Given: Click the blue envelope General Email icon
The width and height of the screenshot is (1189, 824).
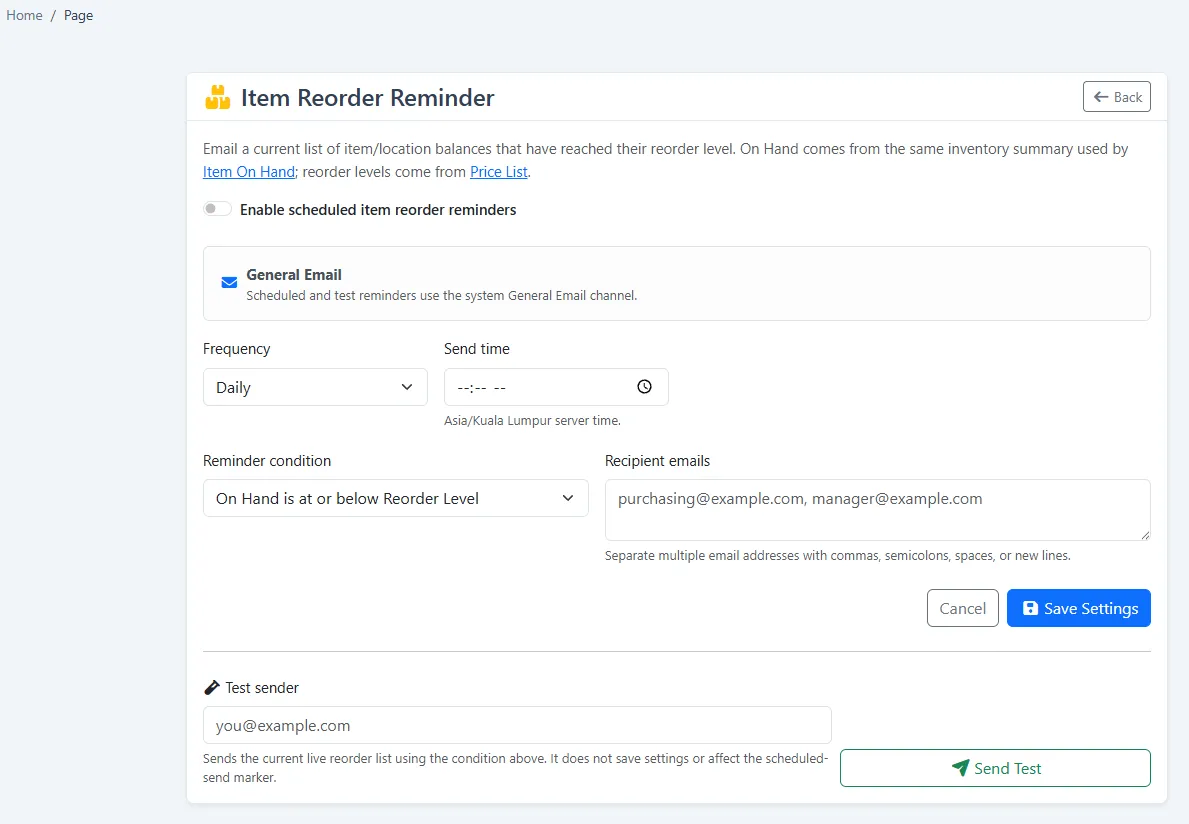Looking at the screenshot, I should click(x=229, y=283).
